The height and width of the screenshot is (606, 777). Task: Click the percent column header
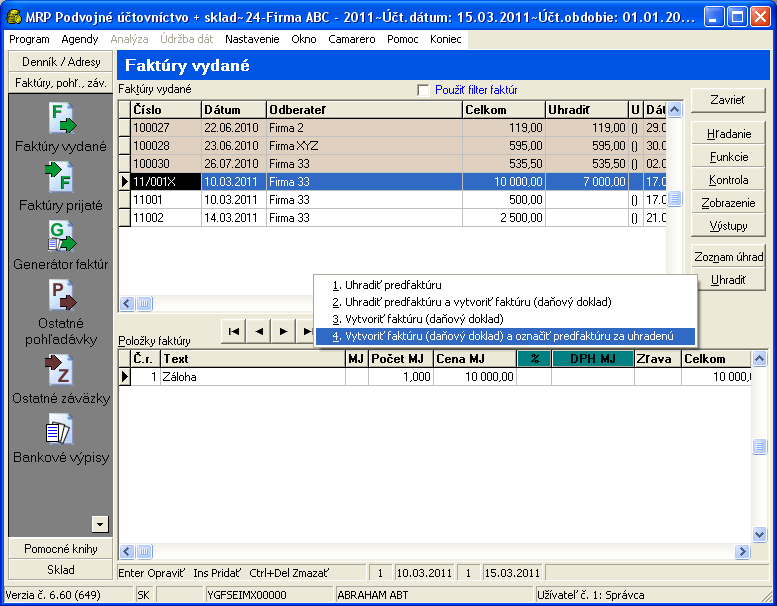pyautogui.click(x=534, y=359)
